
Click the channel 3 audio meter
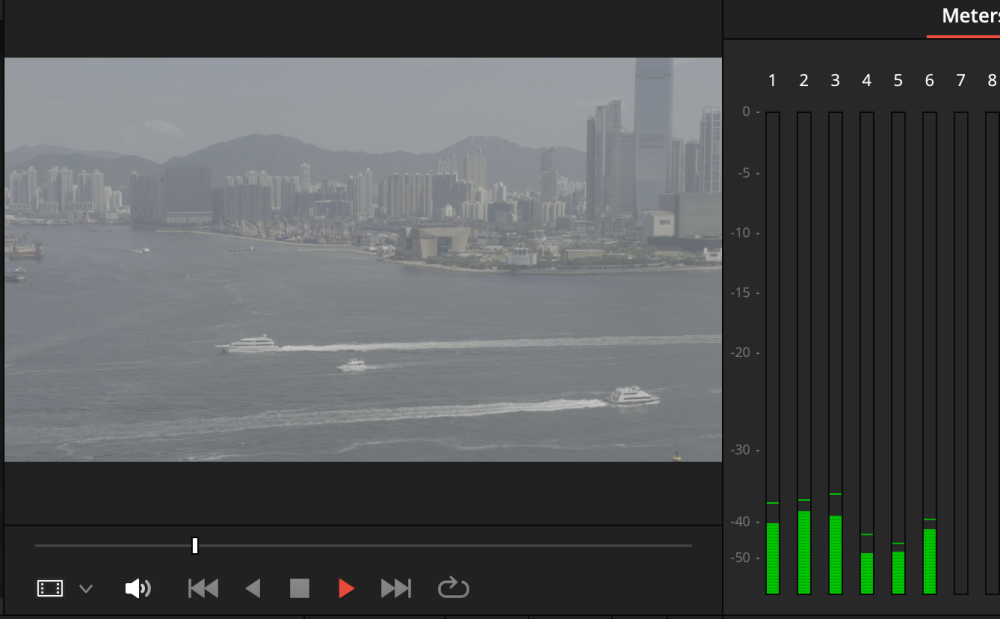(x=835, y=352)
